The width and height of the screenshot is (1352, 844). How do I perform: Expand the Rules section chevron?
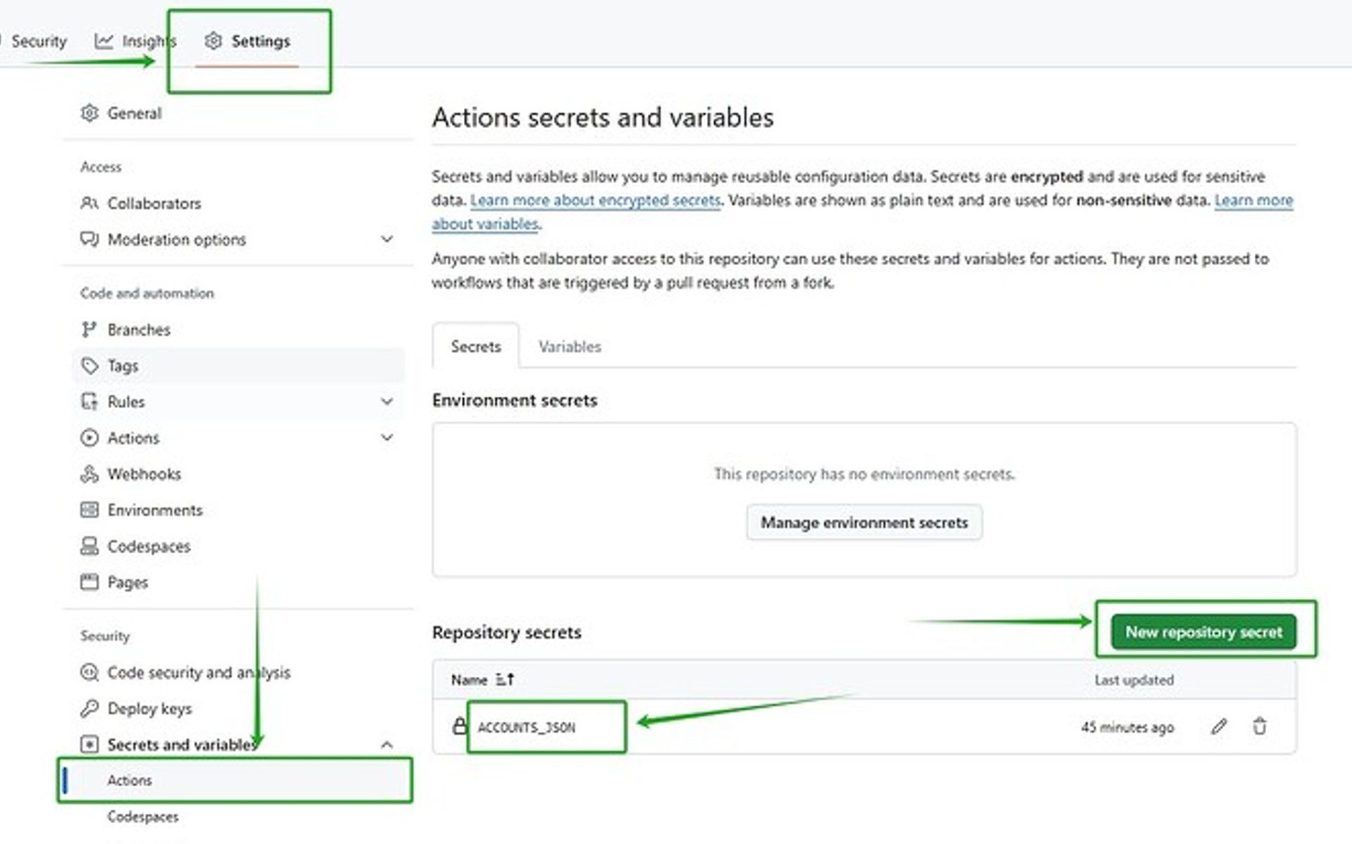coord(387,402)
